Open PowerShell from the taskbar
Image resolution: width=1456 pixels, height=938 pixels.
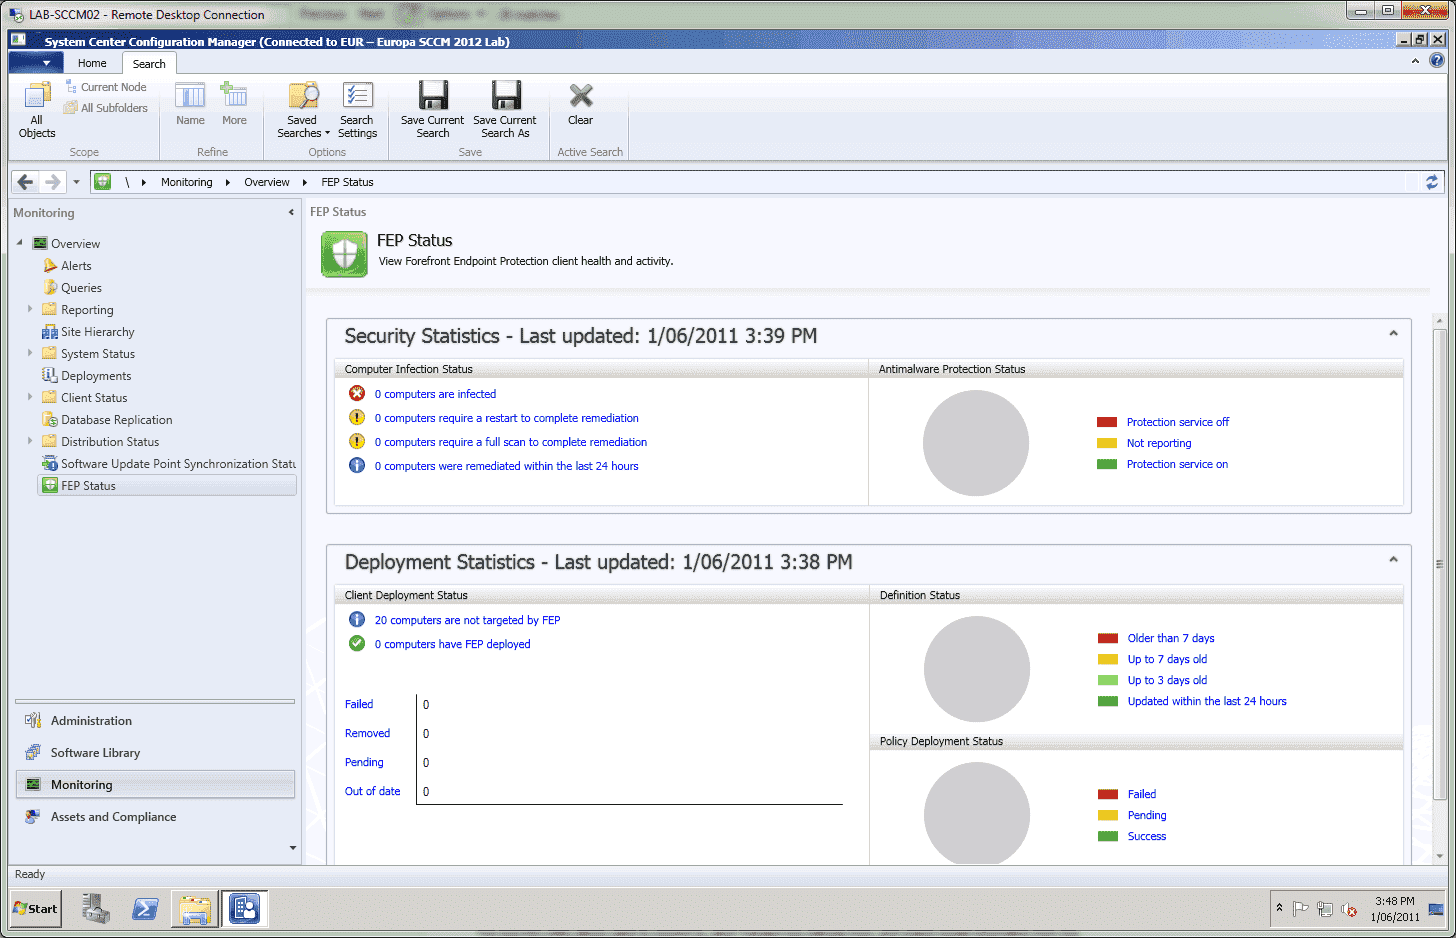(x=145, y=909)
